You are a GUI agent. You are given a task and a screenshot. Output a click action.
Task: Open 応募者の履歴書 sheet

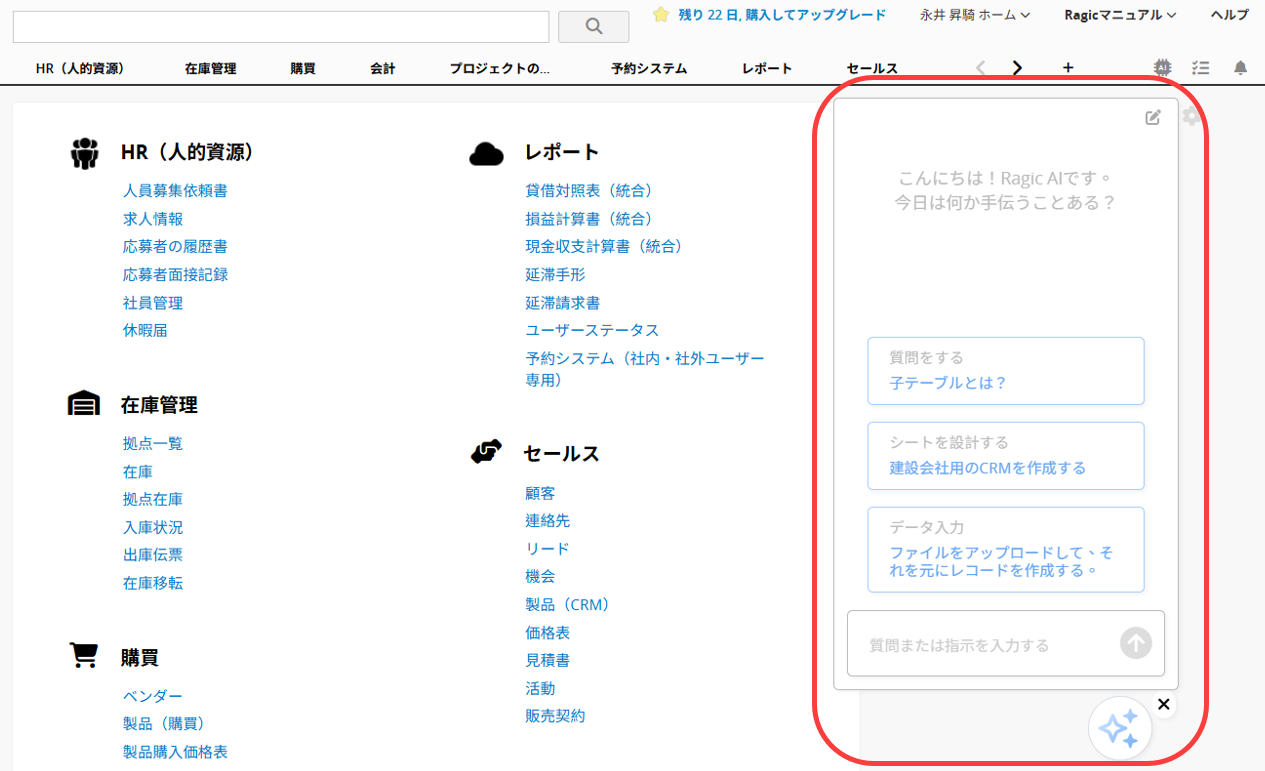[x=175, y=246]
